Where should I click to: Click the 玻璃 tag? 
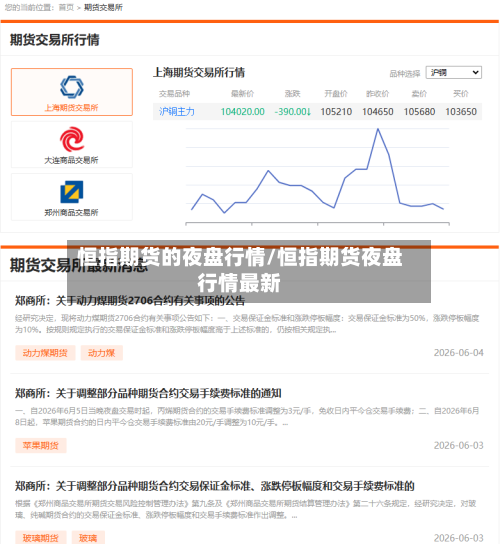pos(88,538)
